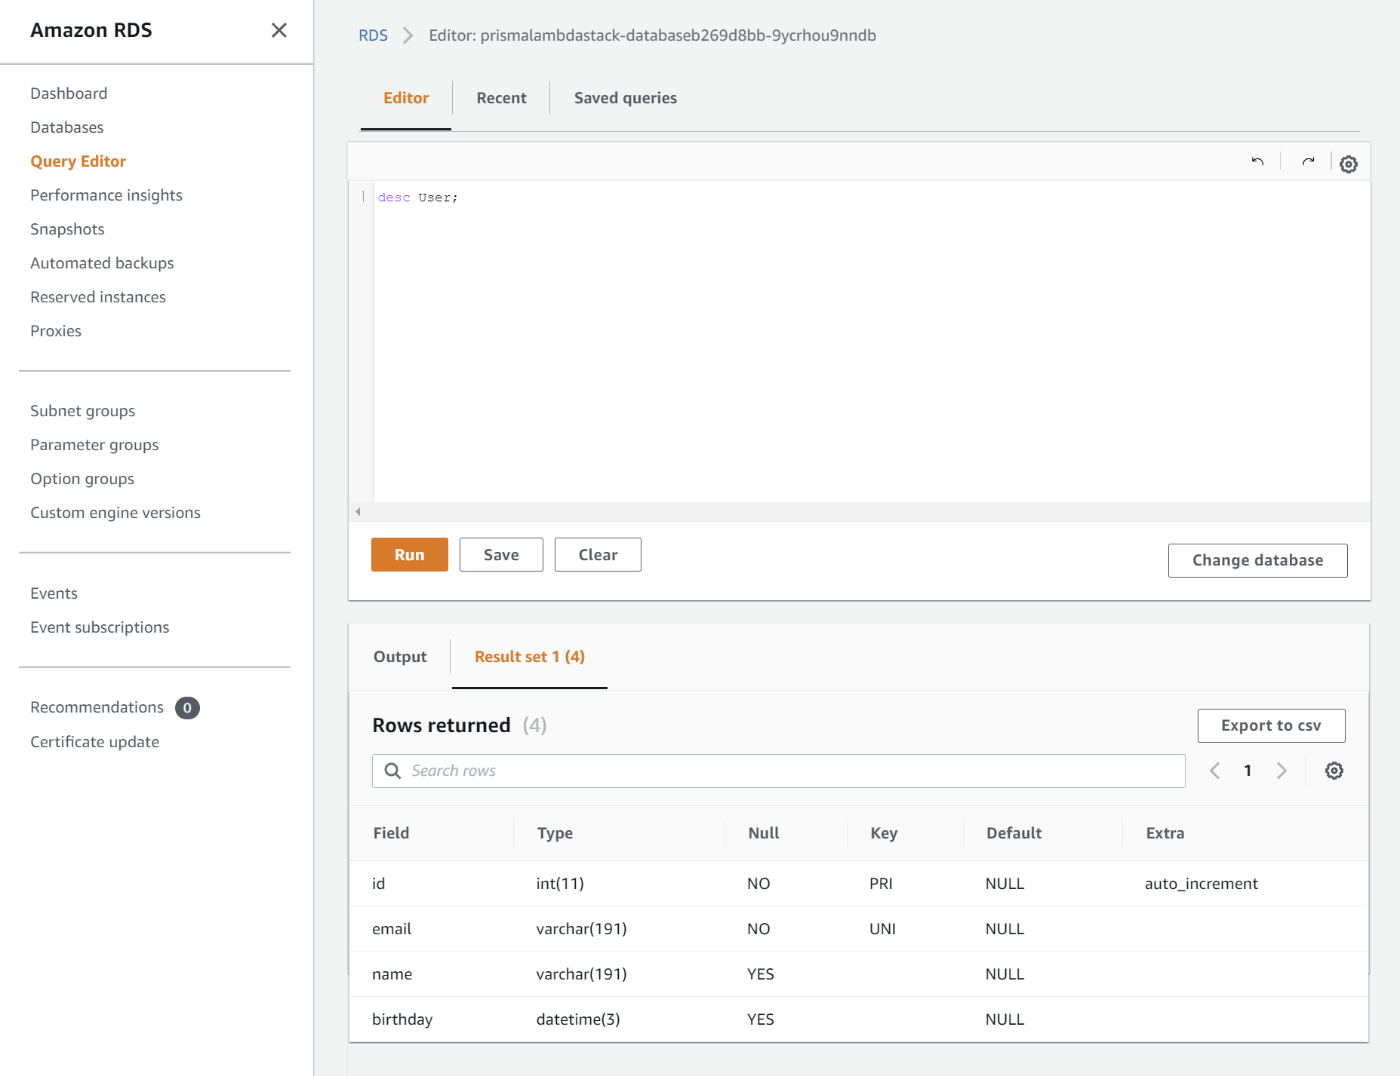The image size is (1400, 1076).
Task: Click the Extra column header
Action: (1165, 833)
